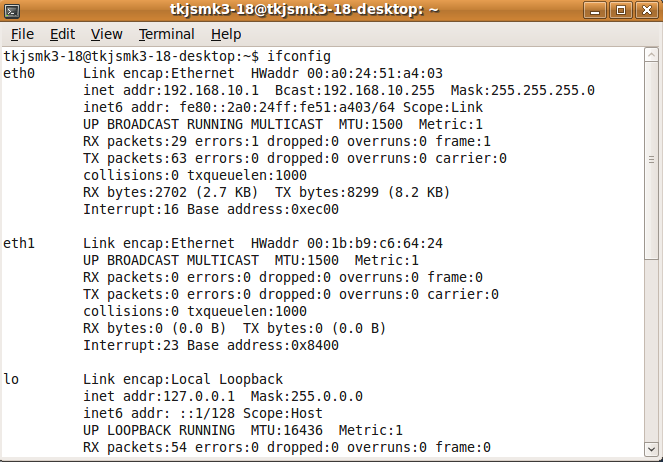This screenshot has width=663, height=462.
Task: Open the Terminal menu
Action: point(167,34)
